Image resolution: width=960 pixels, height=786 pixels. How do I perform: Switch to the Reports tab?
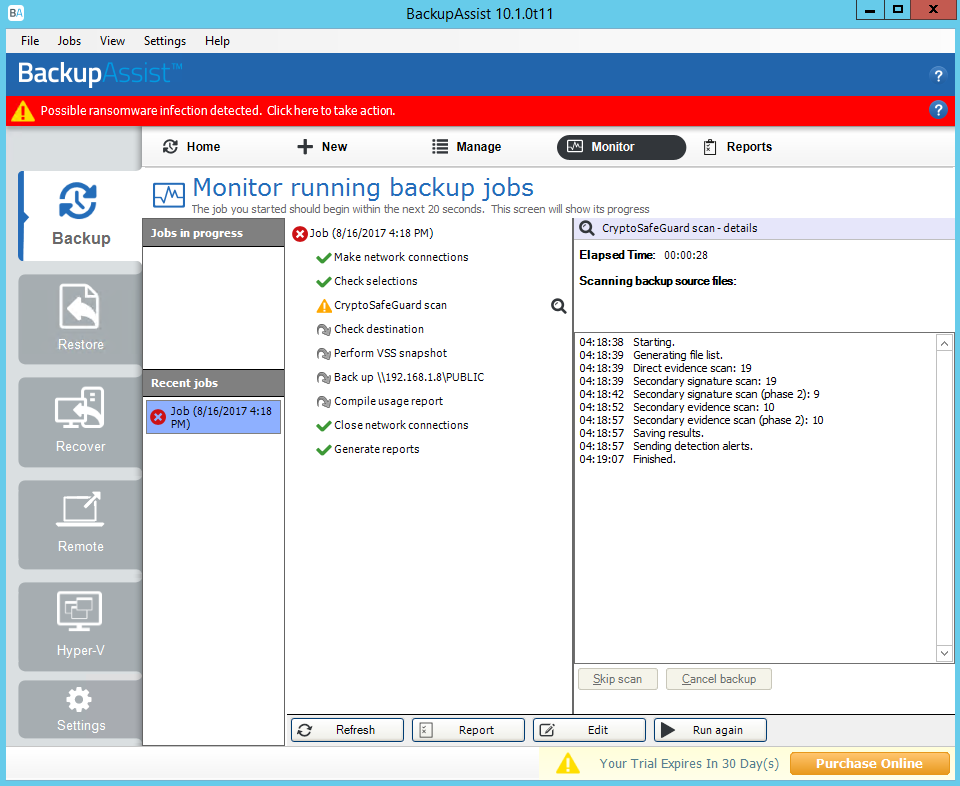738,147
